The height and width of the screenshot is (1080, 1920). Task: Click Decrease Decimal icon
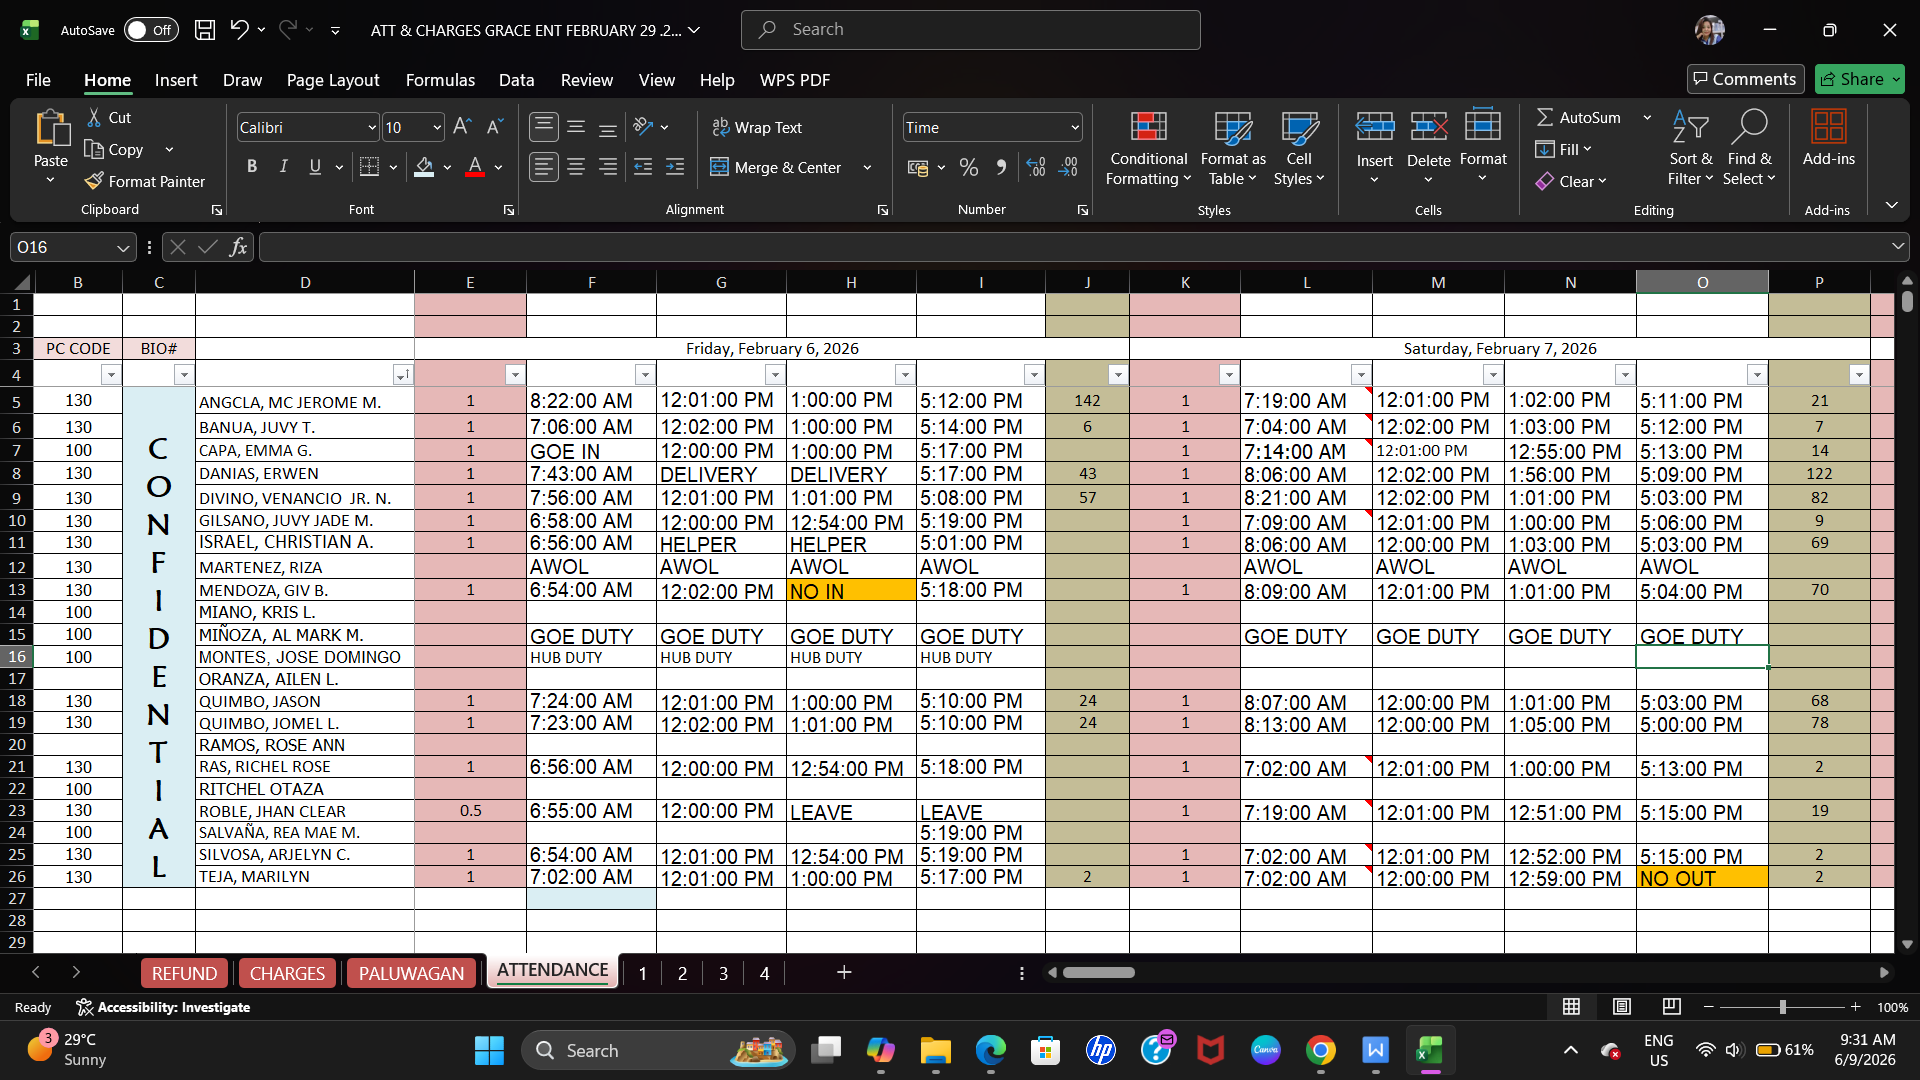click(1069, 167)
